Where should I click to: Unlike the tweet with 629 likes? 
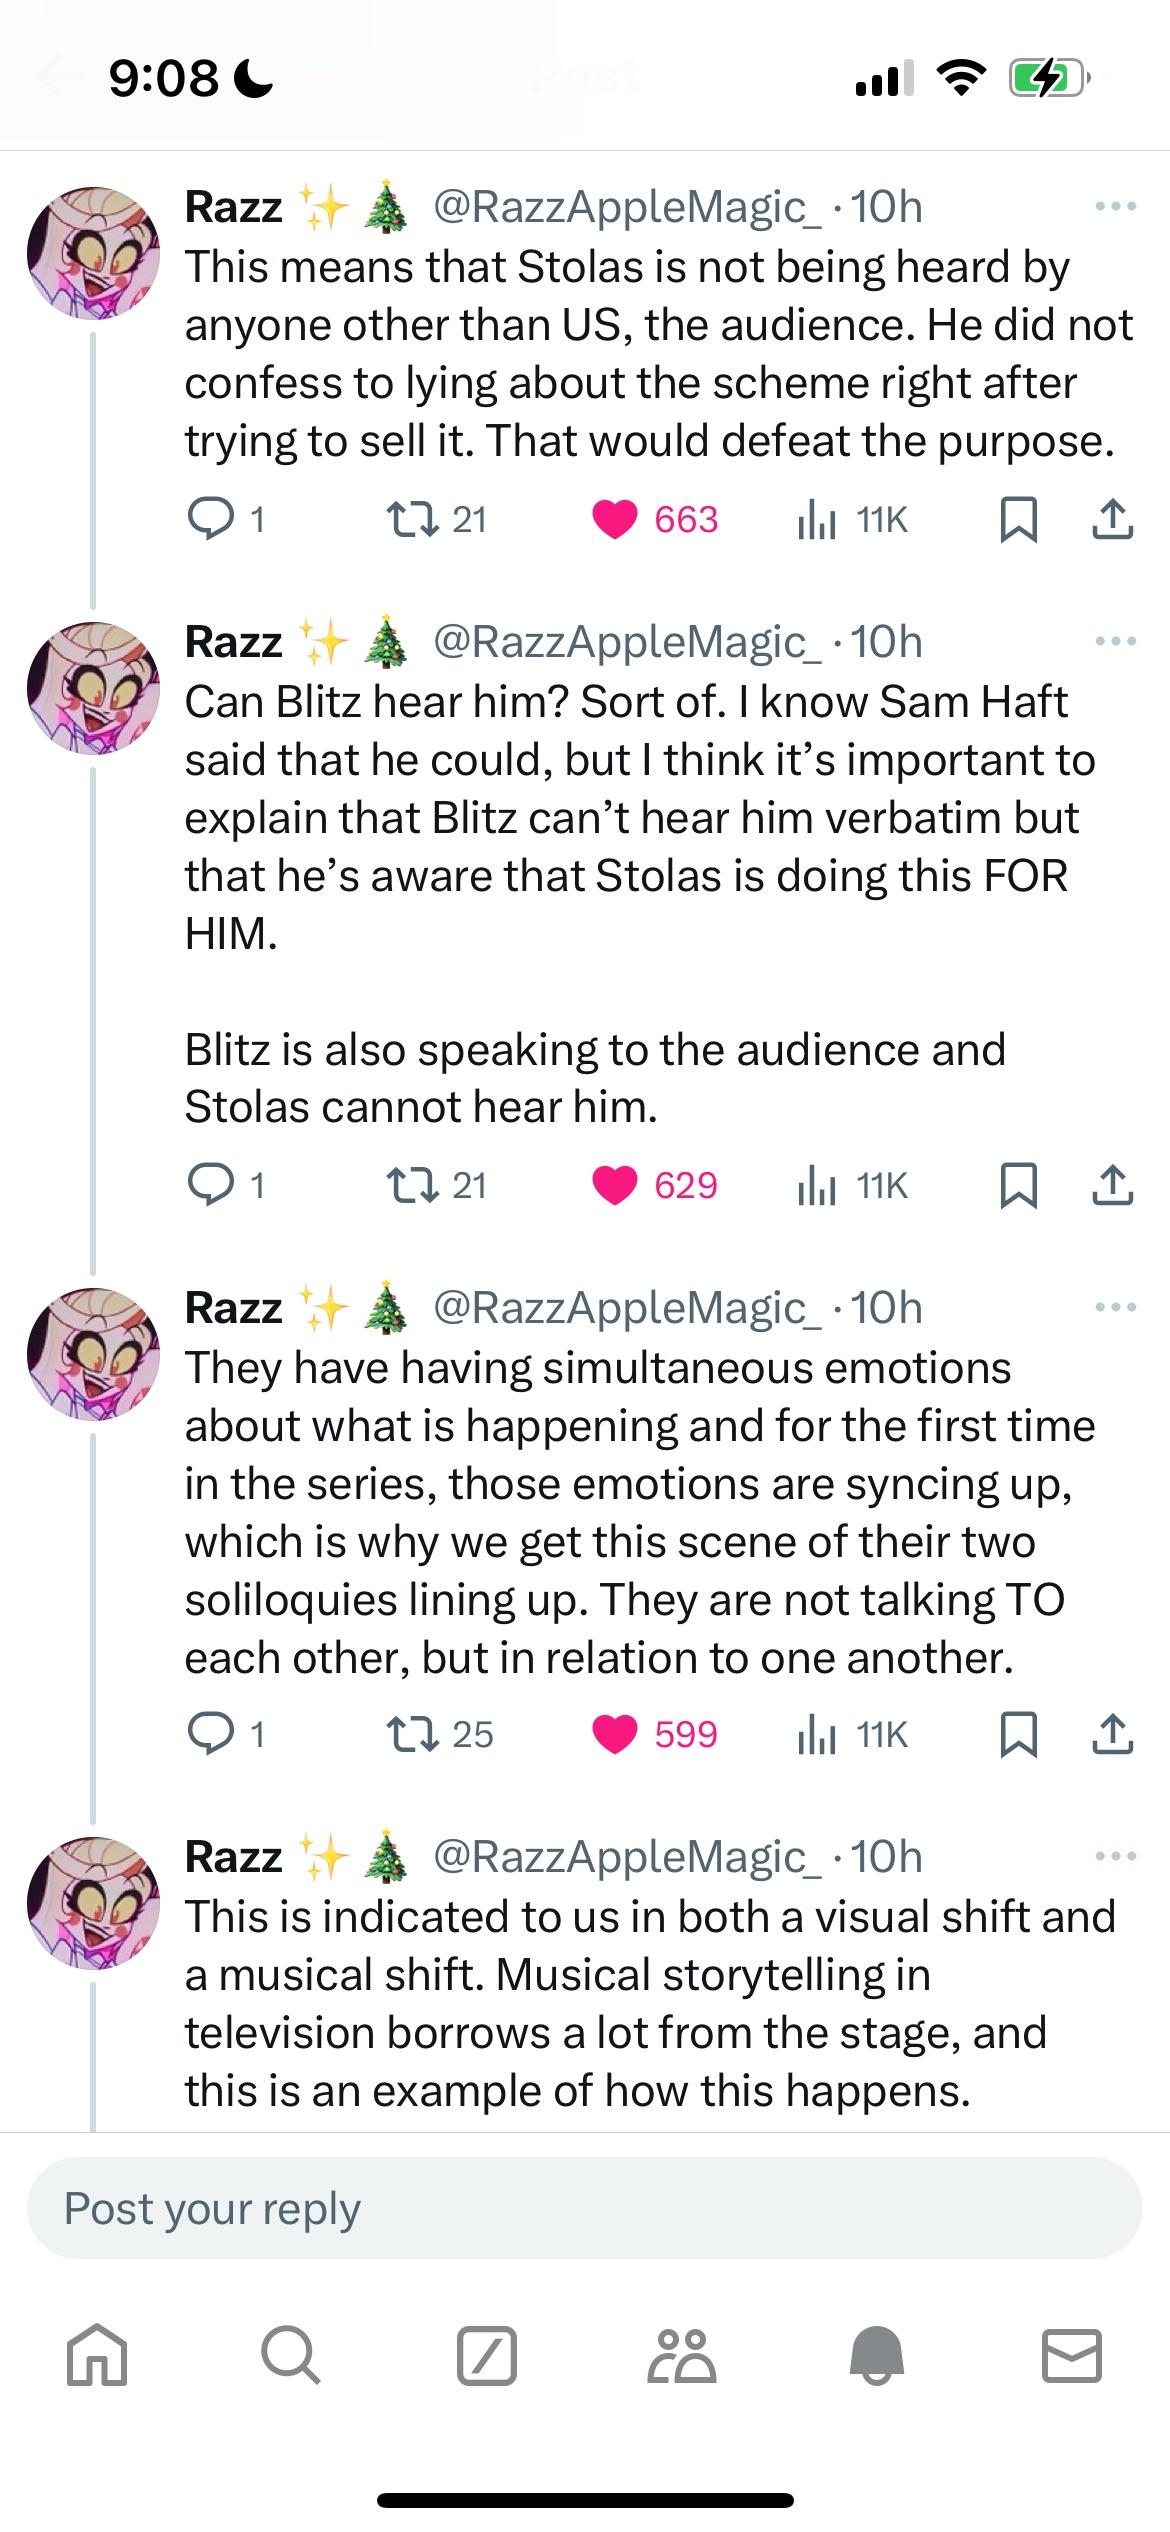(614, 1185)
